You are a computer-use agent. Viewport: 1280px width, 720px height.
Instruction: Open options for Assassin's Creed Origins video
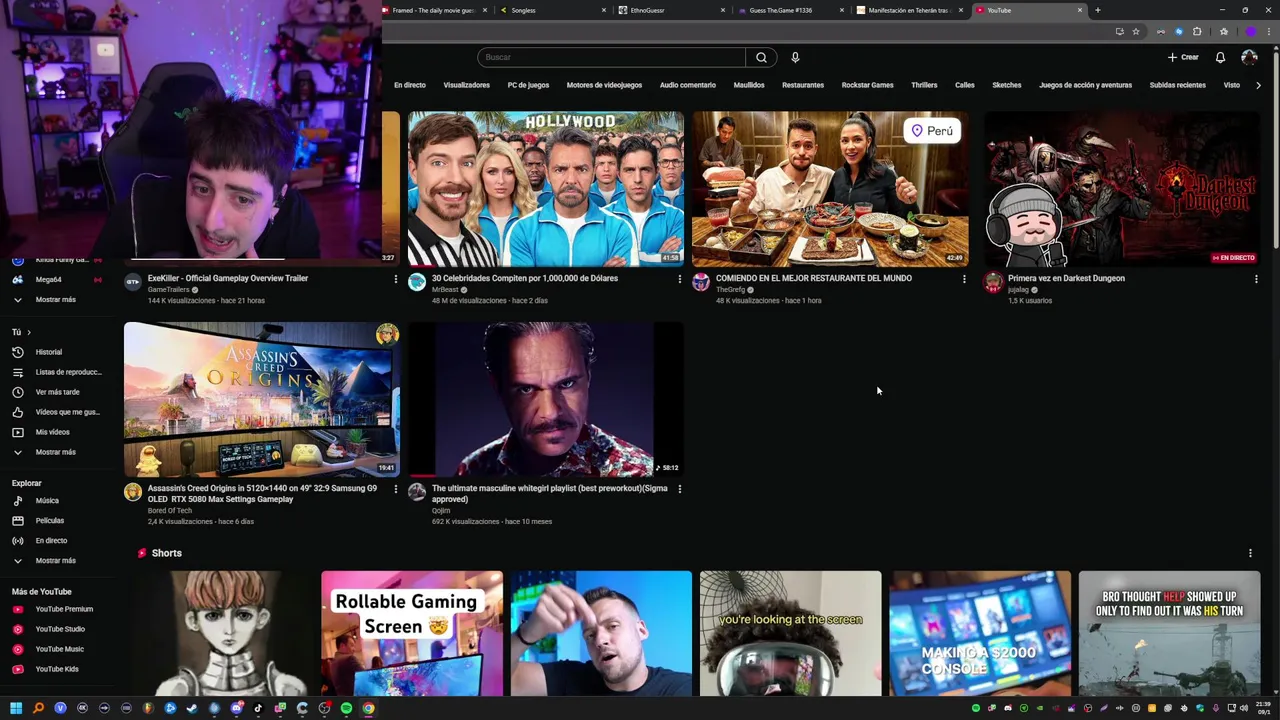(x=395, y=489)
